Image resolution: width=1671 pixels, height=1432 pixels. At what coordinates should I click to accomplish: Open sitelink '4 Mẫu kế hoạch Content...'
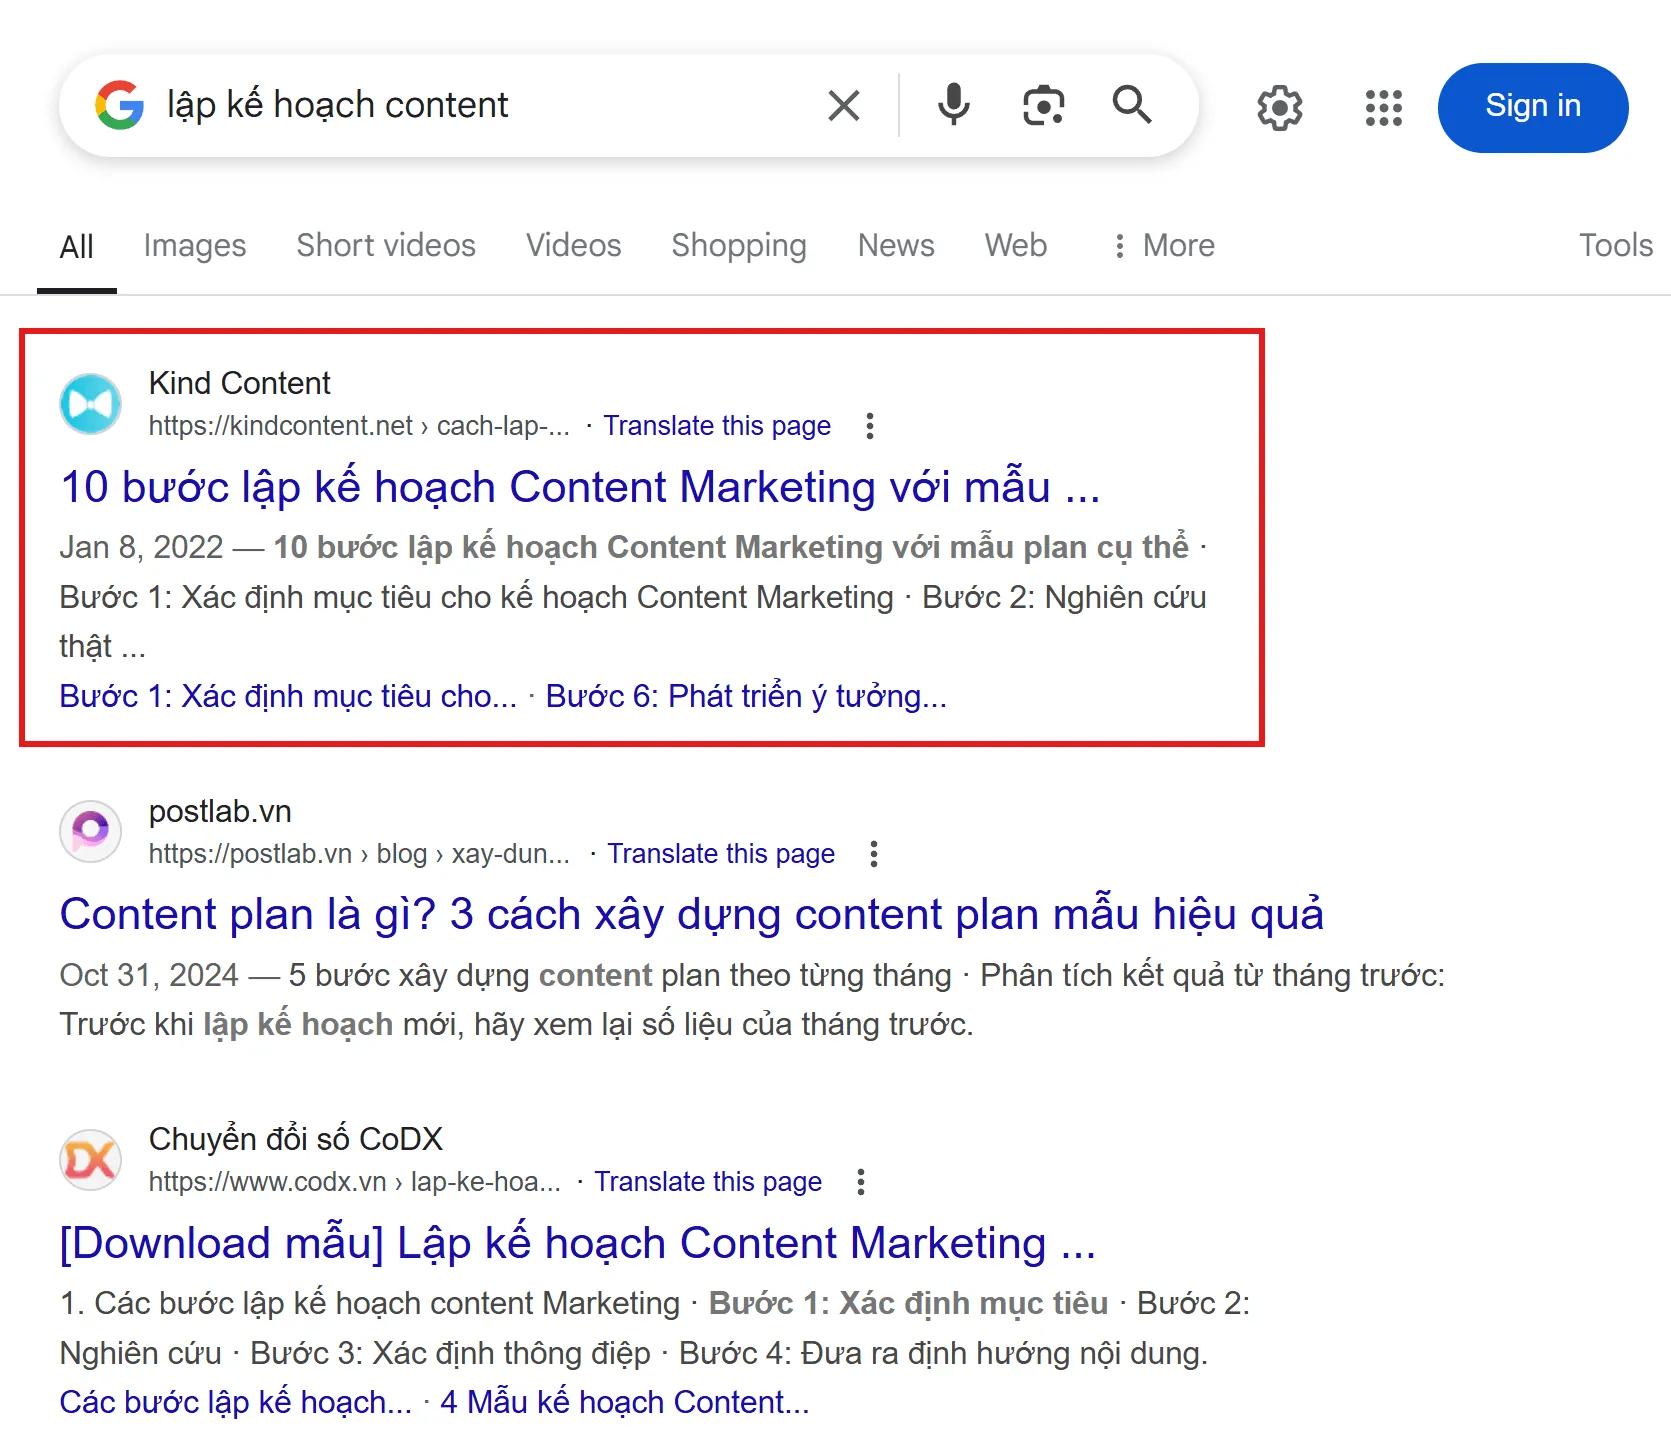[625, 1402]
